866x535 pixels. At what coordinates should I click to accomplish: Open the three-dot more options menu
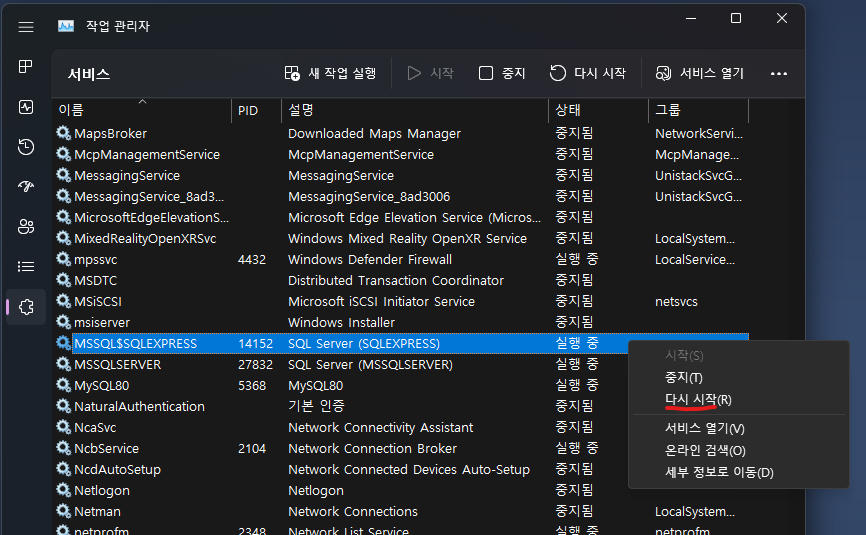click(x=779, y=73)
